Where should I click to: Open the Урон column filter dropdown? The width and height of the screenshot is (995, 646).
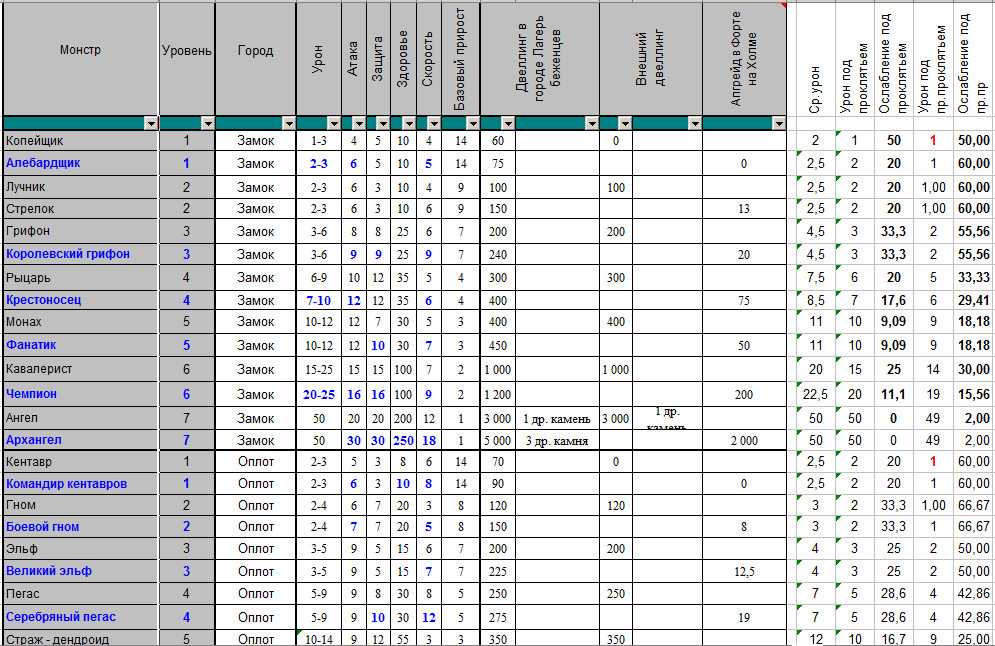[334, 123]
